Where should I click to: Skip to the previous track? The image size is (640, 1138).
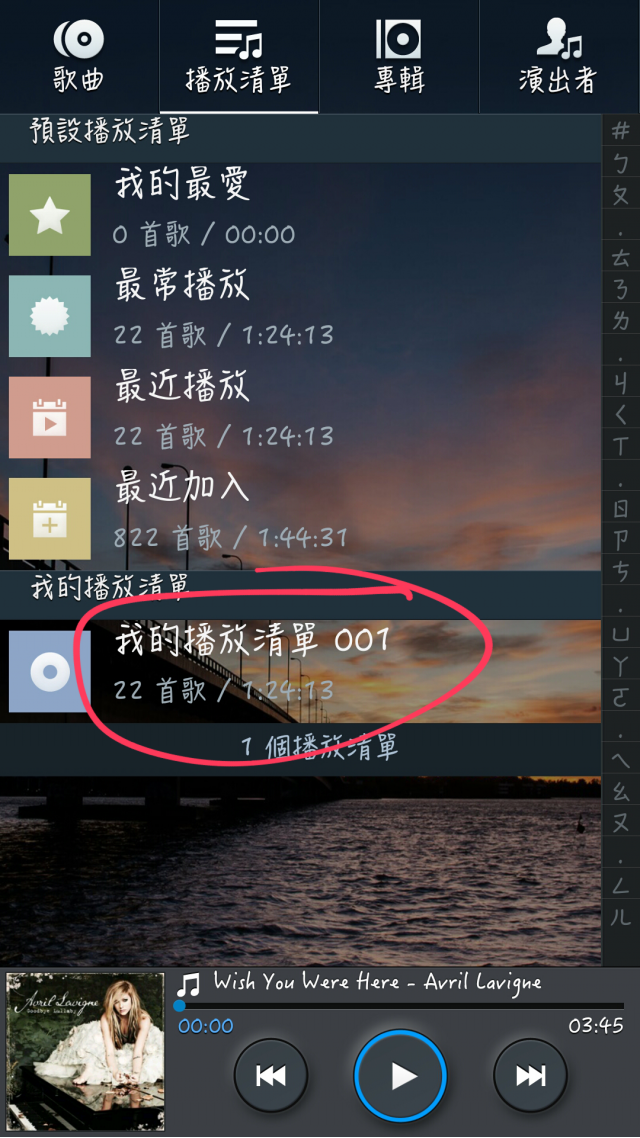pyautogui.click(x=271, y=1076)
